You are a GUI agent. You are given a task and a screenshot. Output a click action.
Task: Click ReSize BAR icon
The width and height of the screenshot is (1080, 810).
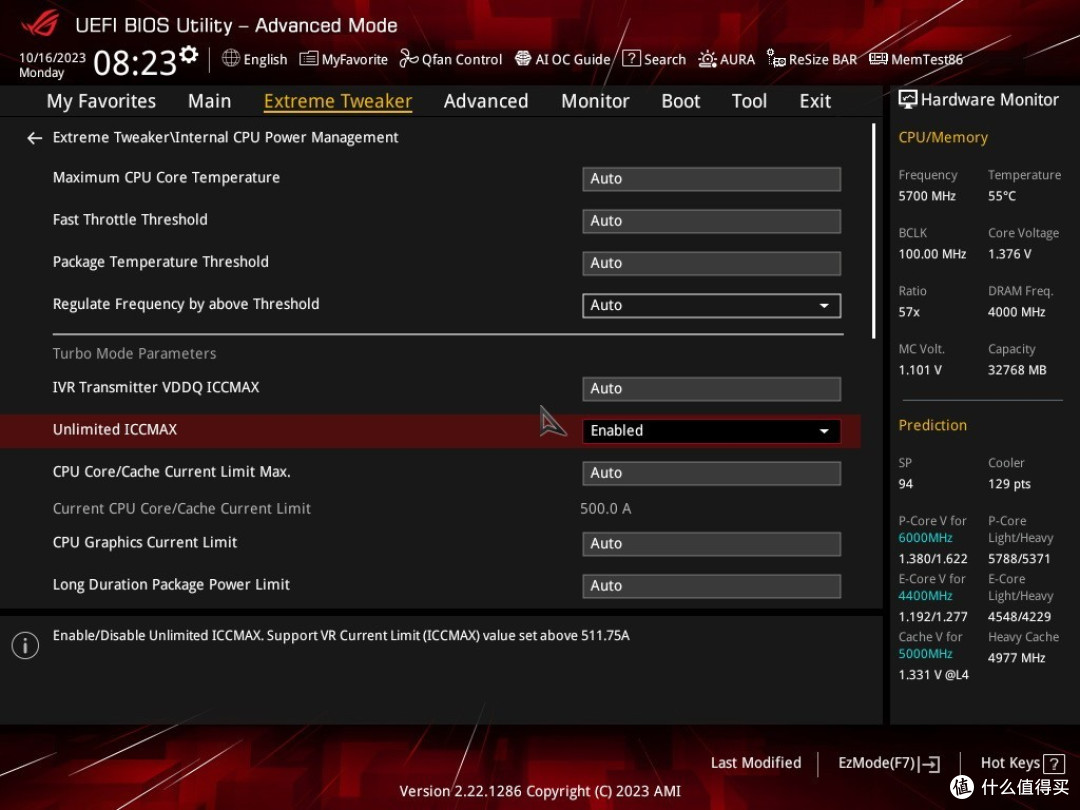coord(776,59)
